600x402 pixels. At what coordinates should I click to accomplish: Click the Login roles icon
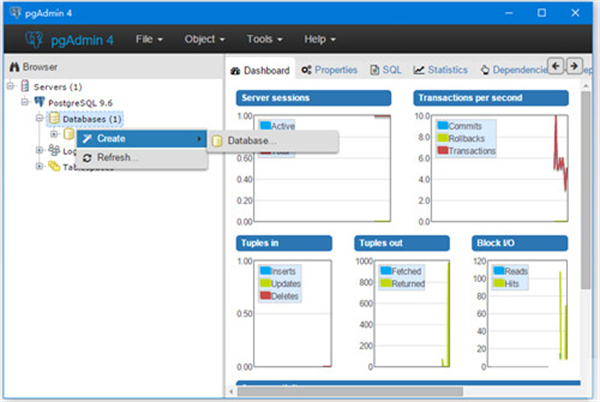54,150
